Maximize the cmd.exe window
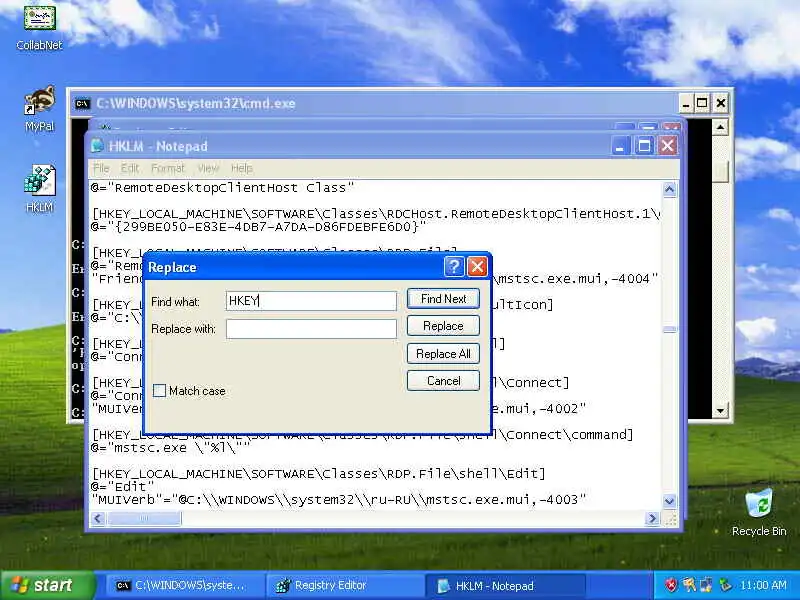This screenshot has height=600, width=800. 702,104
